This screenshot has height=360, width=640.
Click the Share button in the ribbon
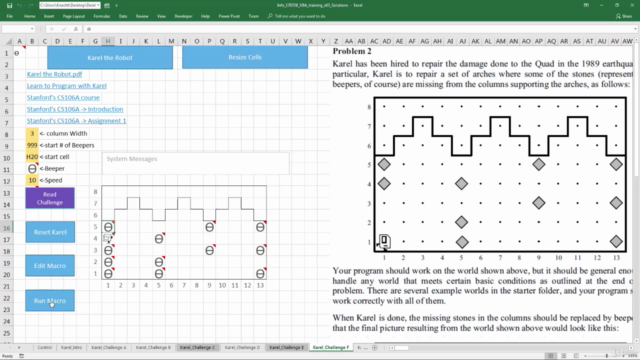click(x=624, y=16)
